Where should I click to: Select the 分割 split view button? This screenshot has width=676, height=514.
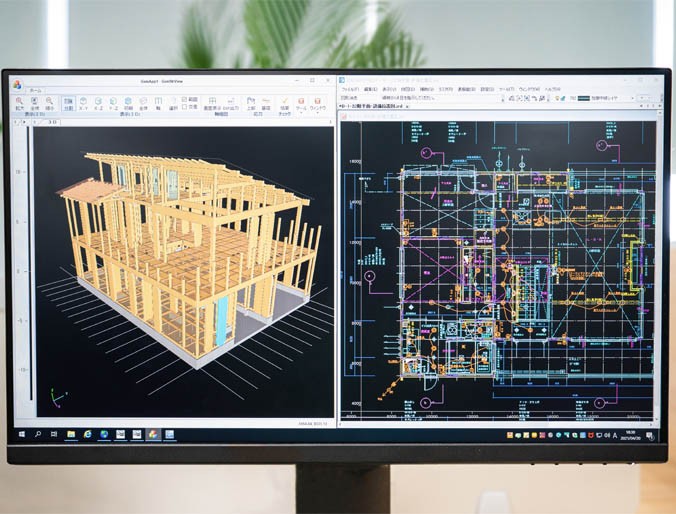tap(69, 103)
